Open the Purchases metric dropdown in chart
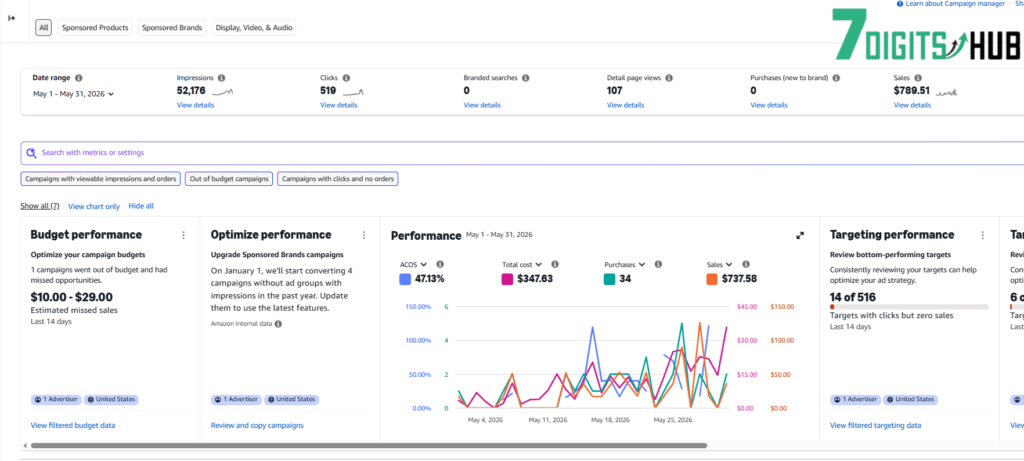The image size is (1024, 461). click(626, 264)
